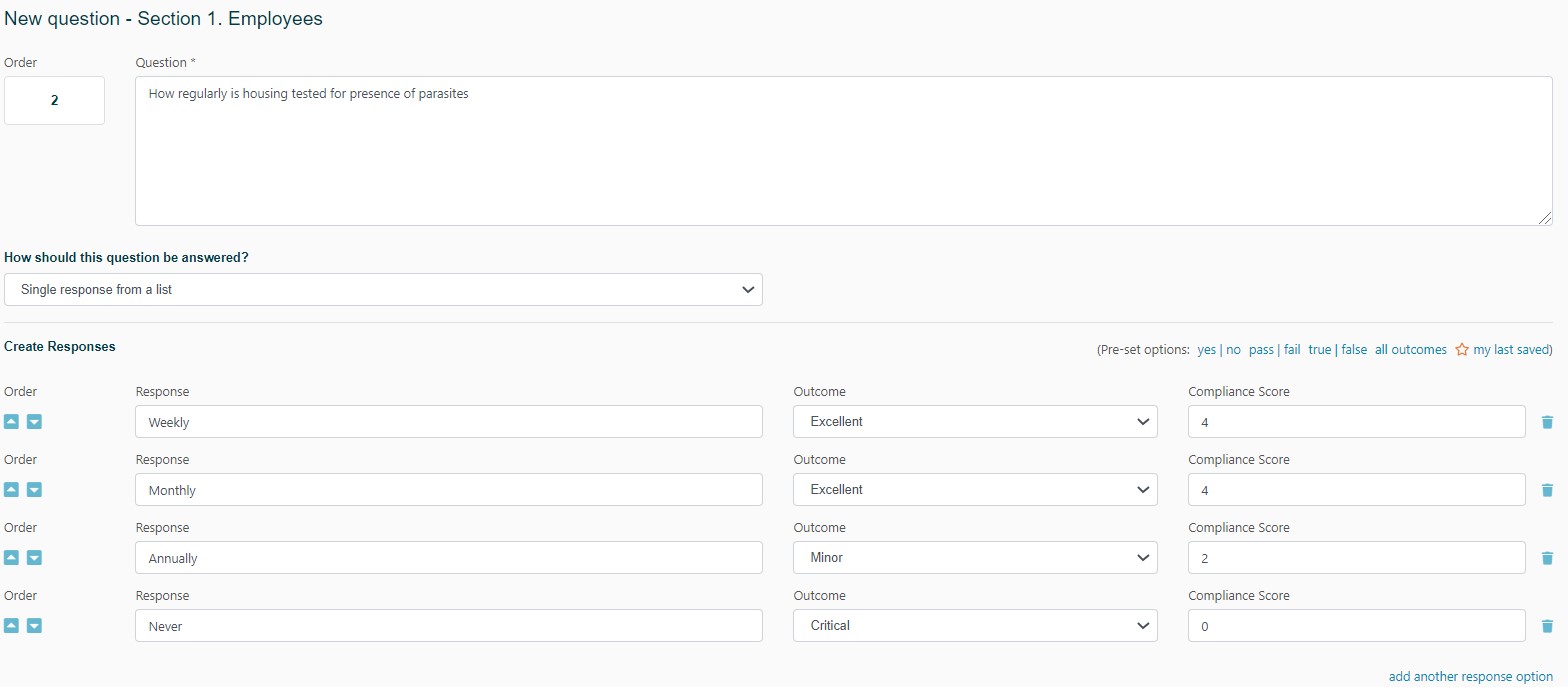Image resolution: width=1568 pixels, height=687 pixels.
Task: Delete the Weekly response row
Action: [x=1547, y=422]
